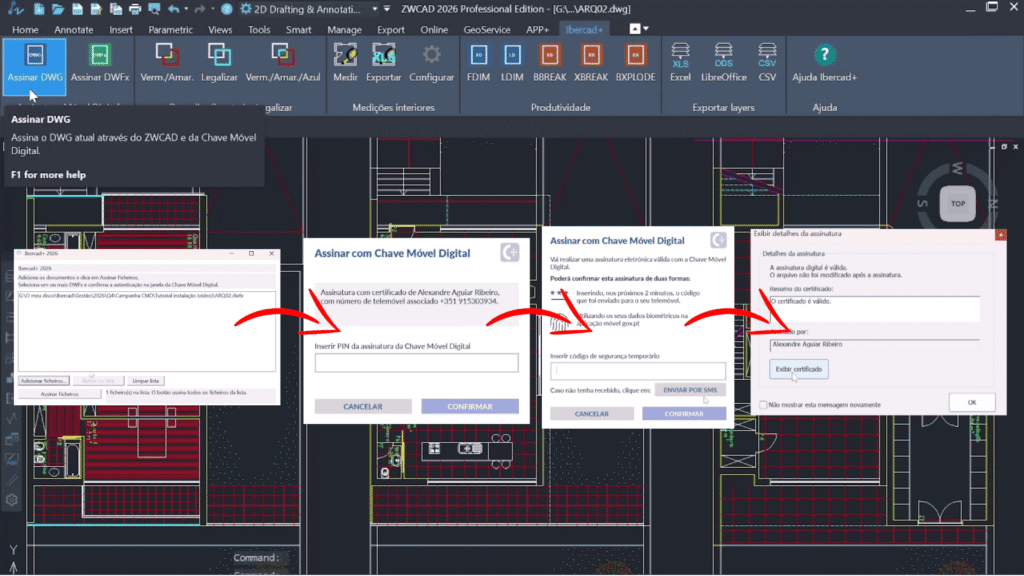Switch to the Insert tab

tap(121, 29)
